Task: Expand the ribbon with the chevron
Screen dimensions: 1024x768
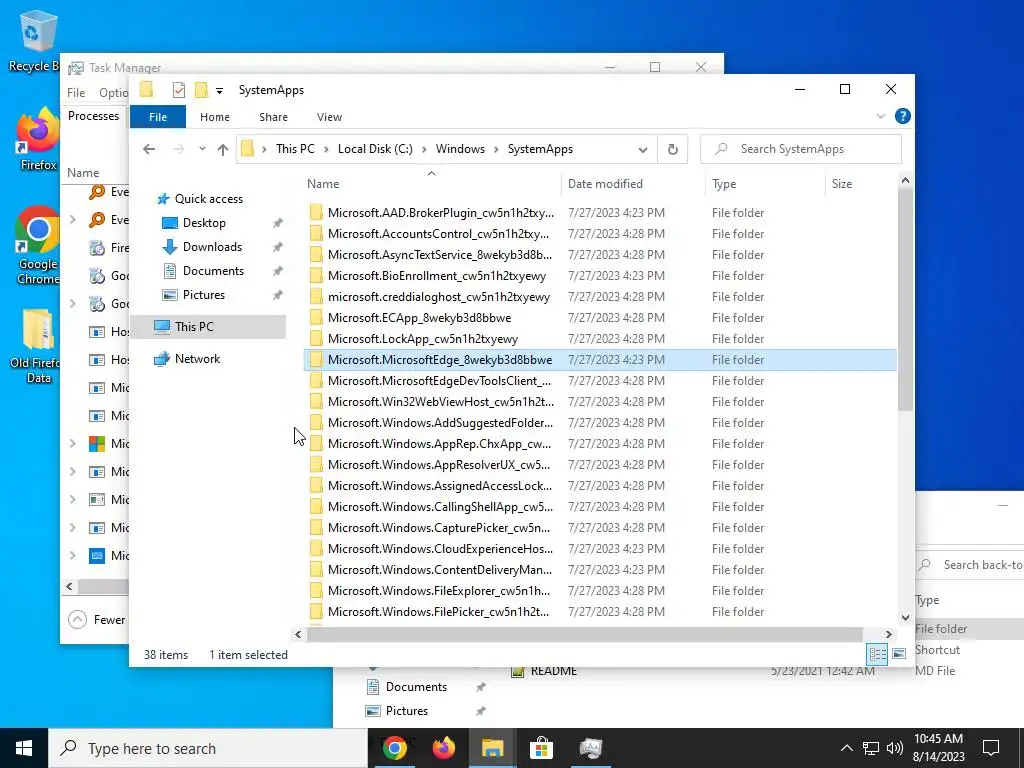Action: 881,116
